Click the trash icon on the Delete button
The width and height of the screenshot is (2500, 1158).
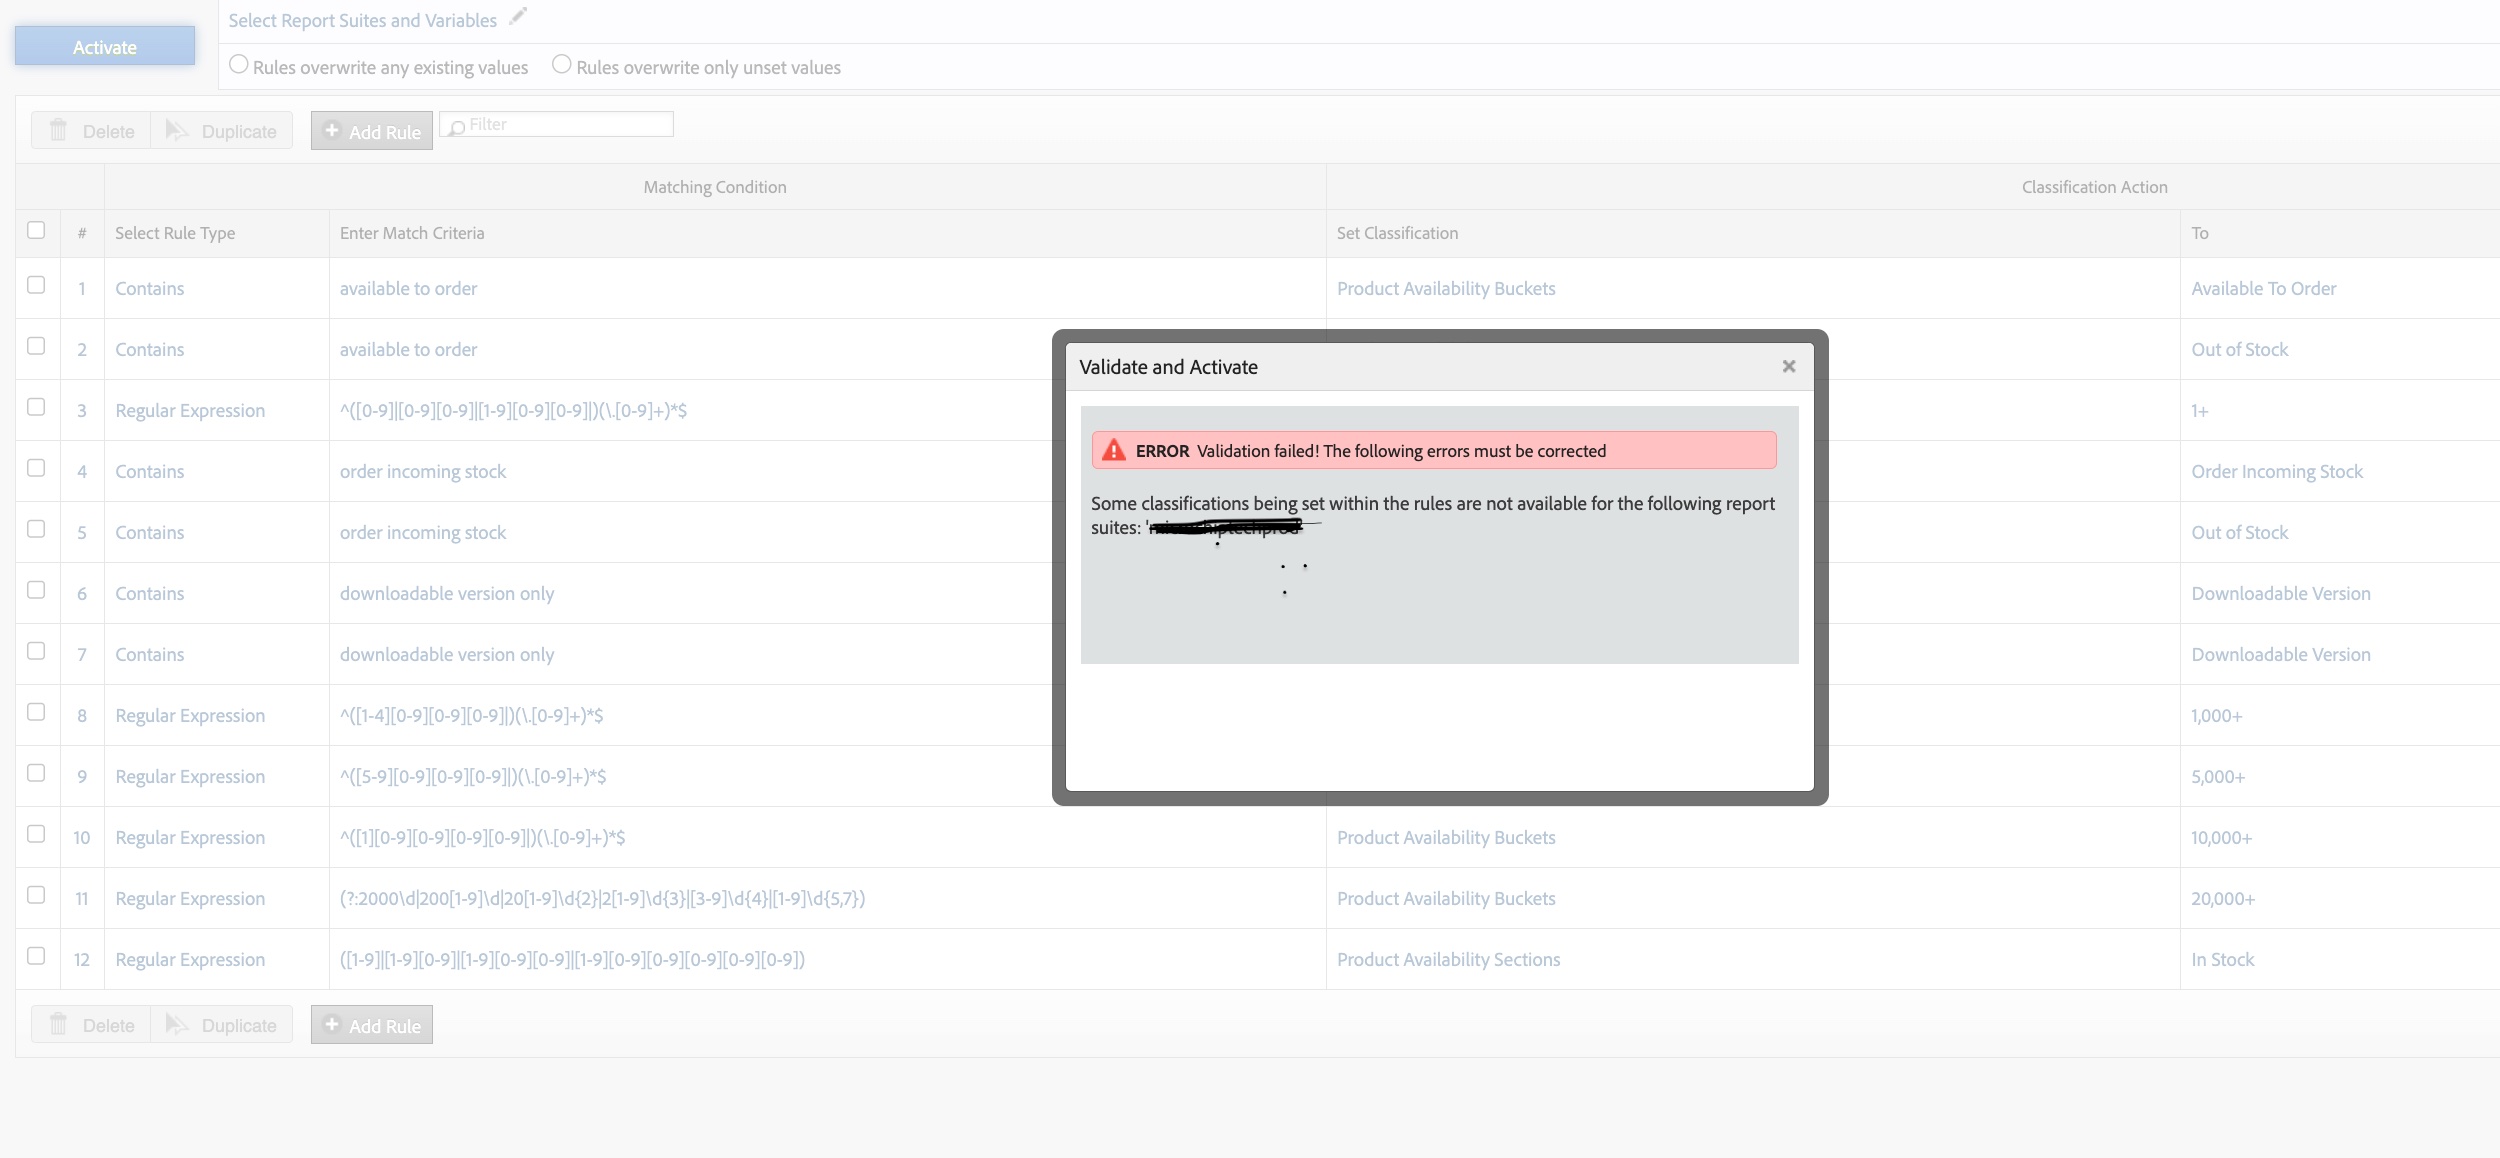59,130
